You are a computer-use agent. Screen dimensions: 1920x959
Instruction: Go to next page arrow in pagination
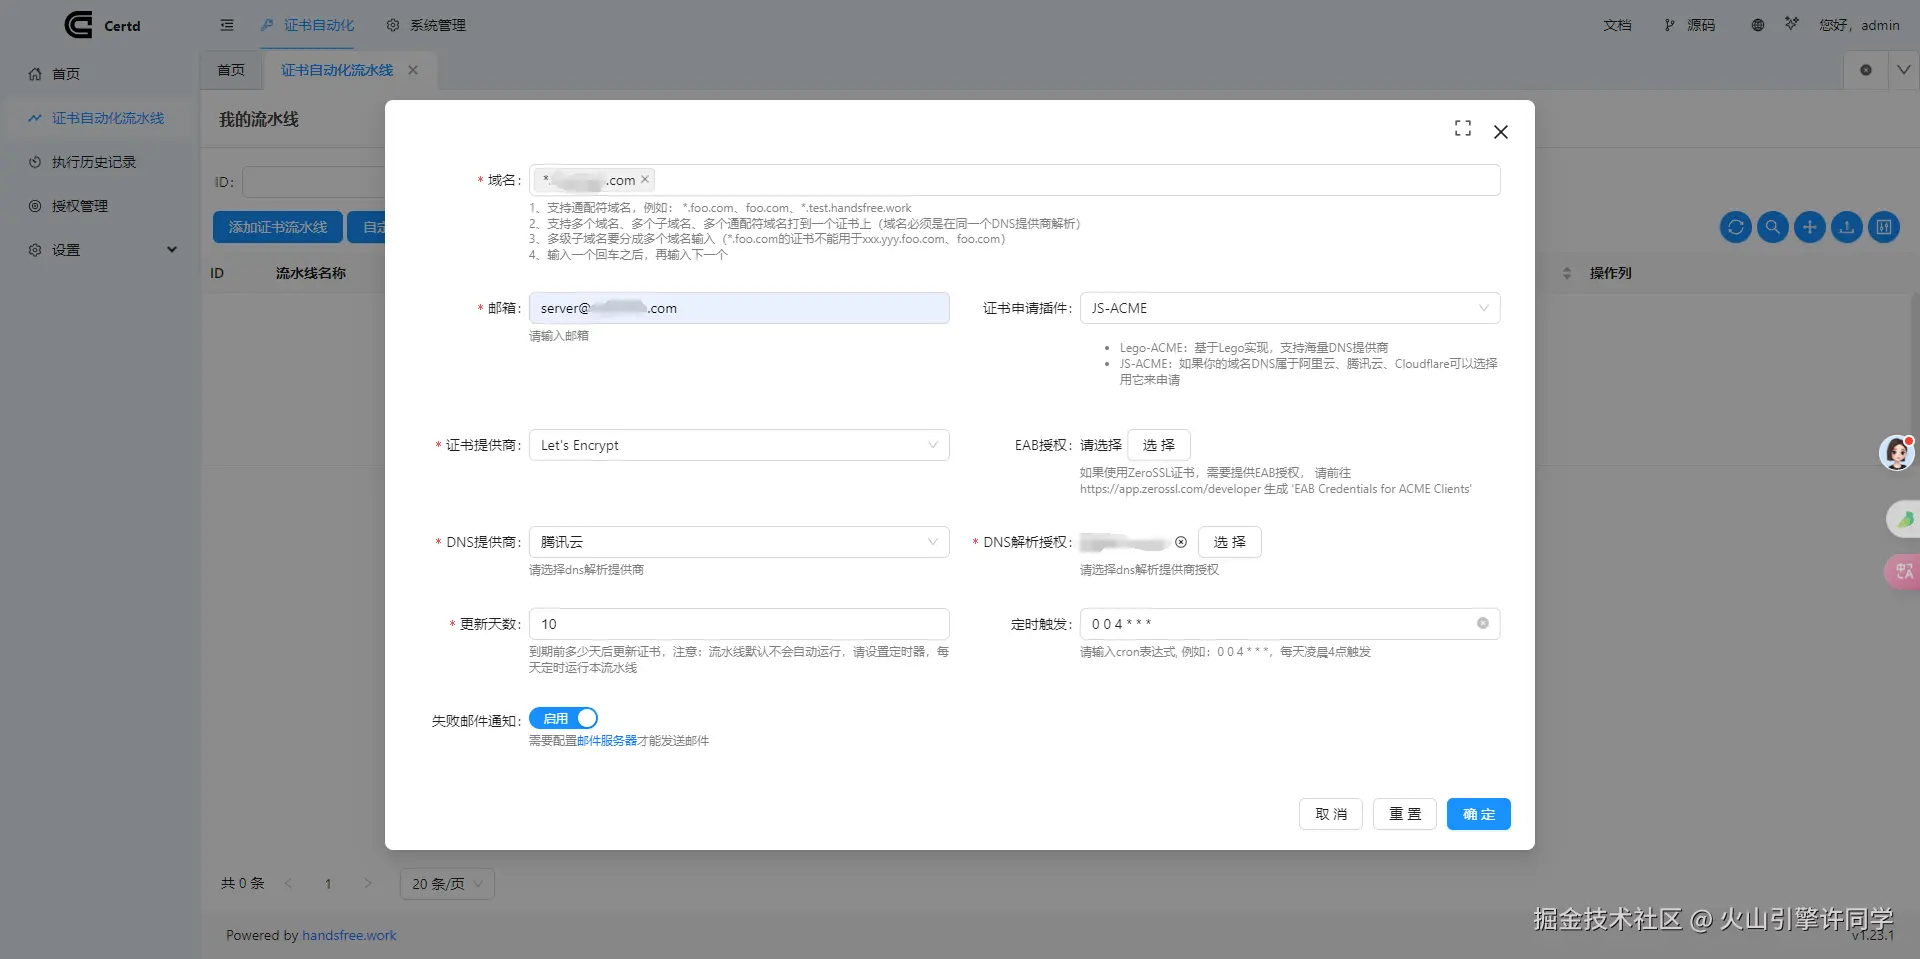coord(368,883)
